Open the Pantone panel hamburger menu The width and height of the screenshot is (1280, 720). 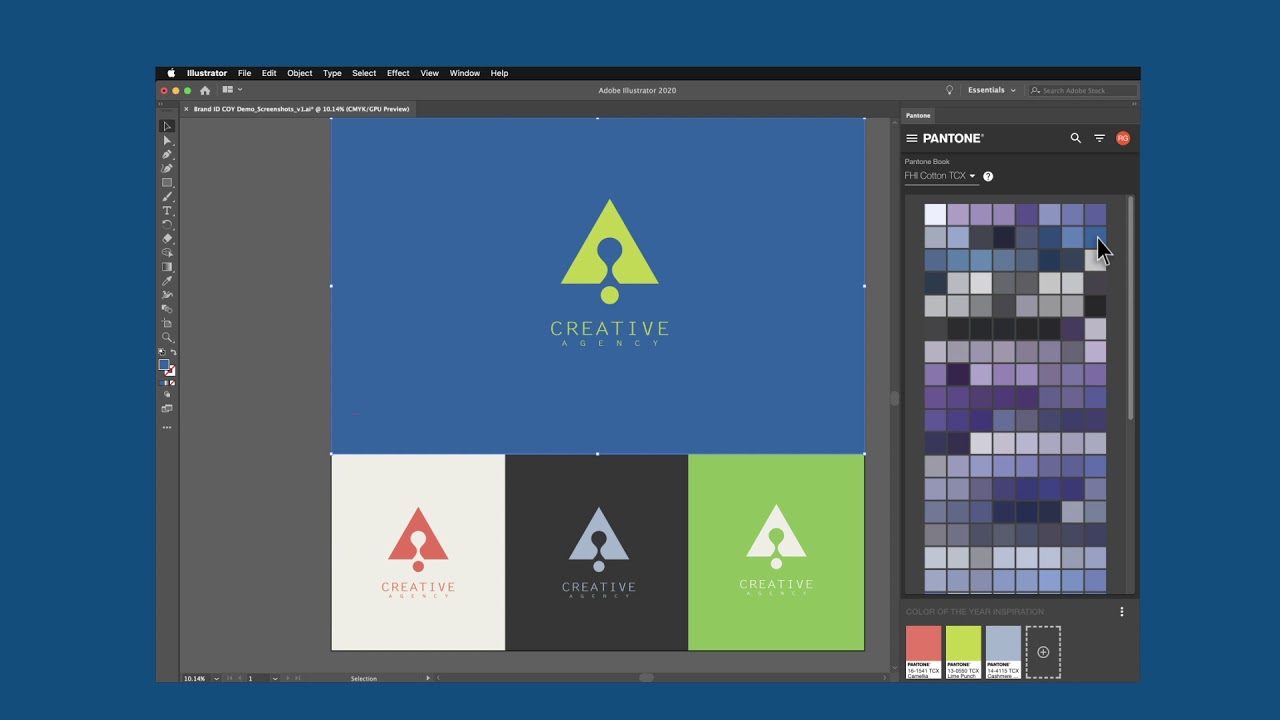911,138
